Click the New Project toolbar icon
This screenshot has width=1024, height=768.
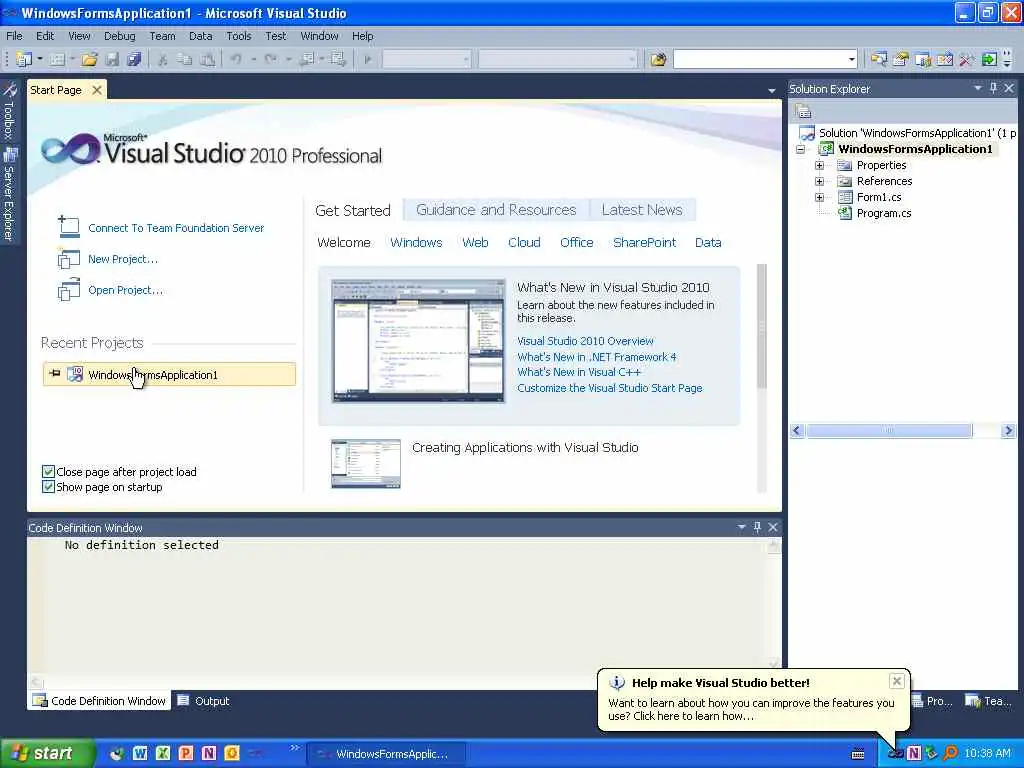24,59
